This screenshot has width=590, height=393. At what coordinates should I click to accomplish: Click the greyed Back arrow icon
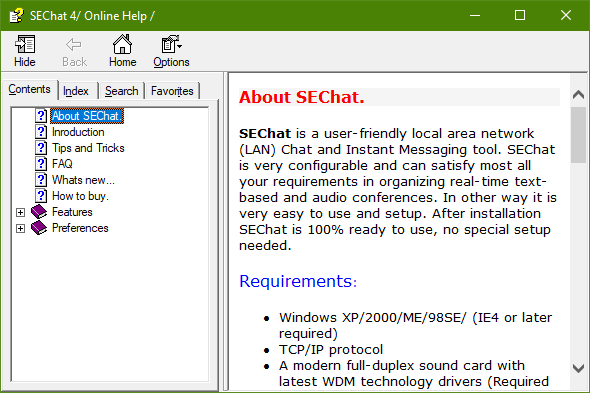click(73, 44)
